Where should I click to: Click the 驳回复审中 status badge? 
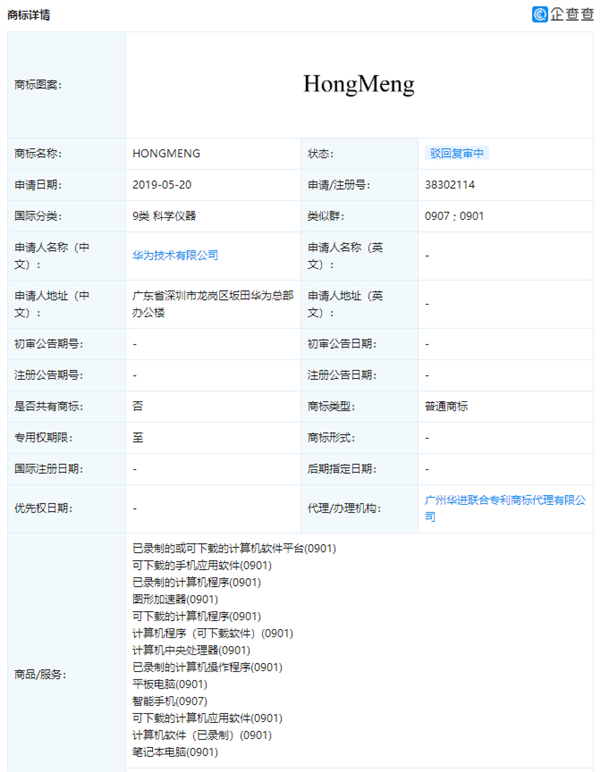pos(458,154)
